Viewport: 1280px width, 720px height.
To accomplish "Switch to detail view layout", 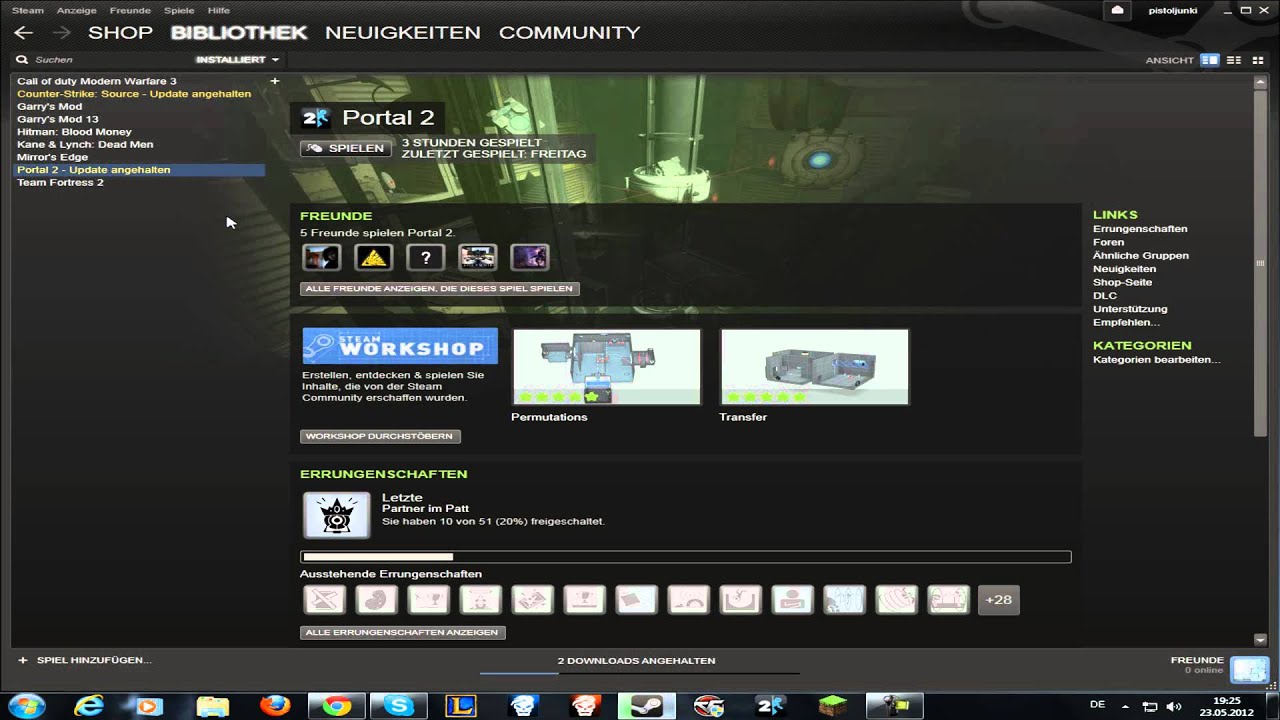I will (1210, 60).
